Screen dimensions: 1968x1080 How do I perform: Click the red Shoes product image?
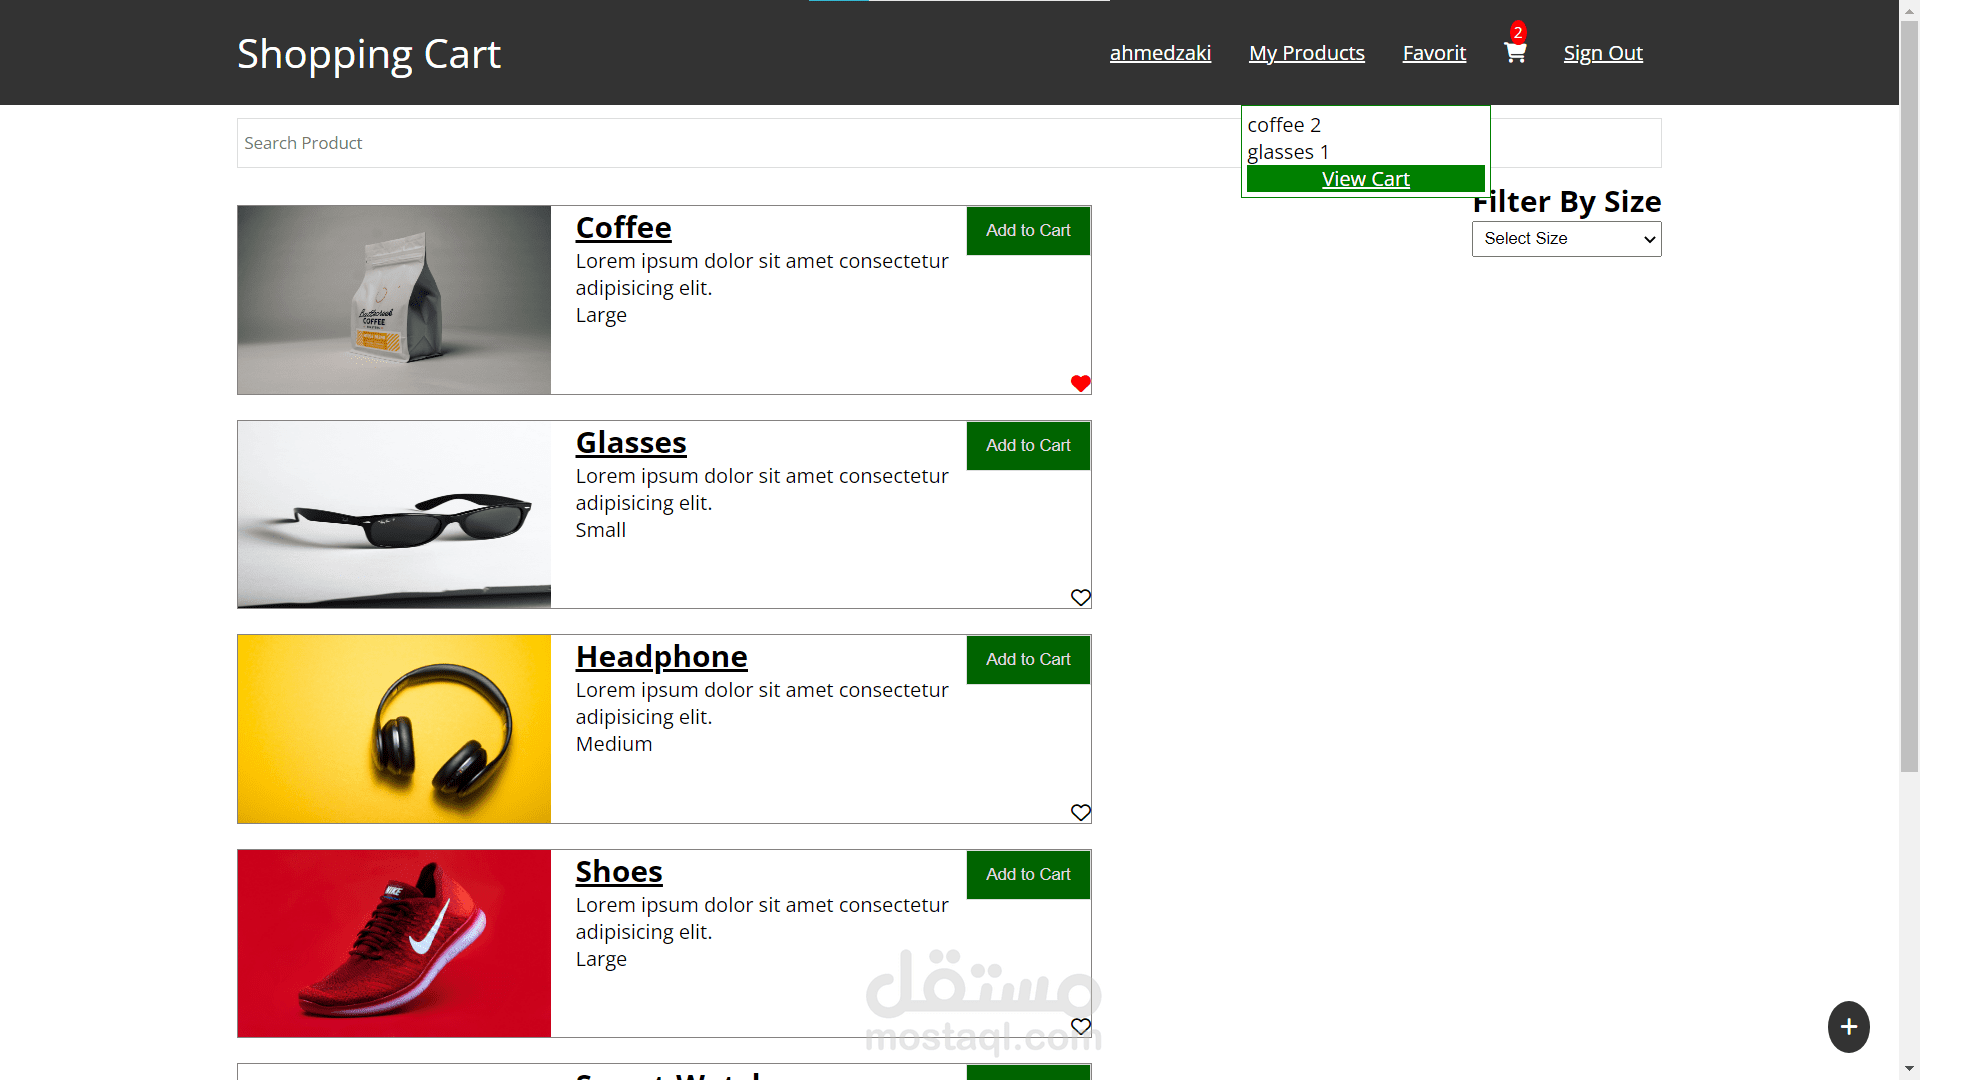[394, 943]
